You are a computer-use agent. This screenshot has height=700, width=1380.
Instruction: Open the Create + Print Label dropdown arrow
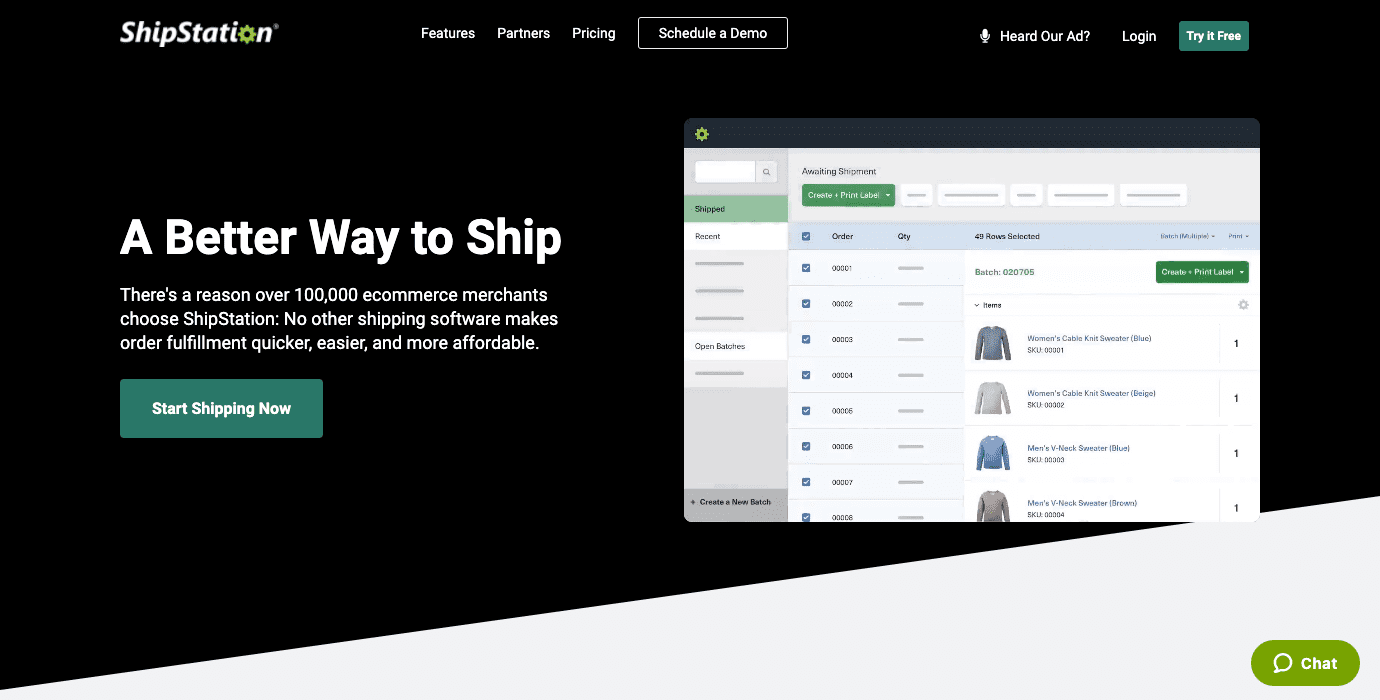(888, 195)
